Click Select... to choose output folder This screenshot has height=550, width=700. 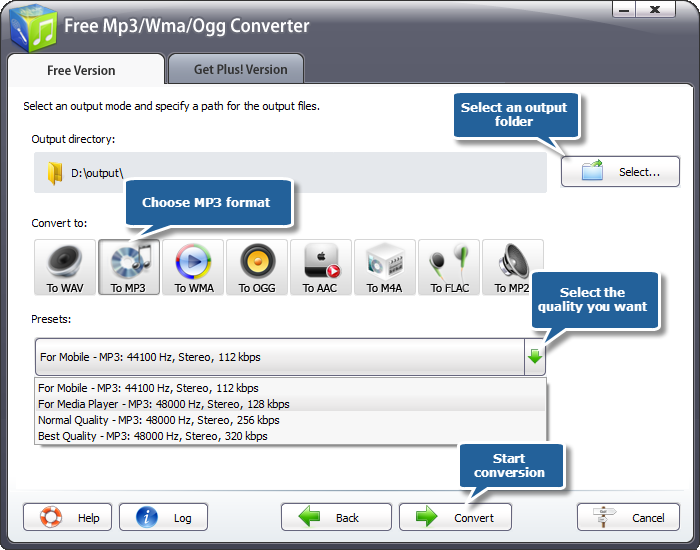(x=620, y=171)
